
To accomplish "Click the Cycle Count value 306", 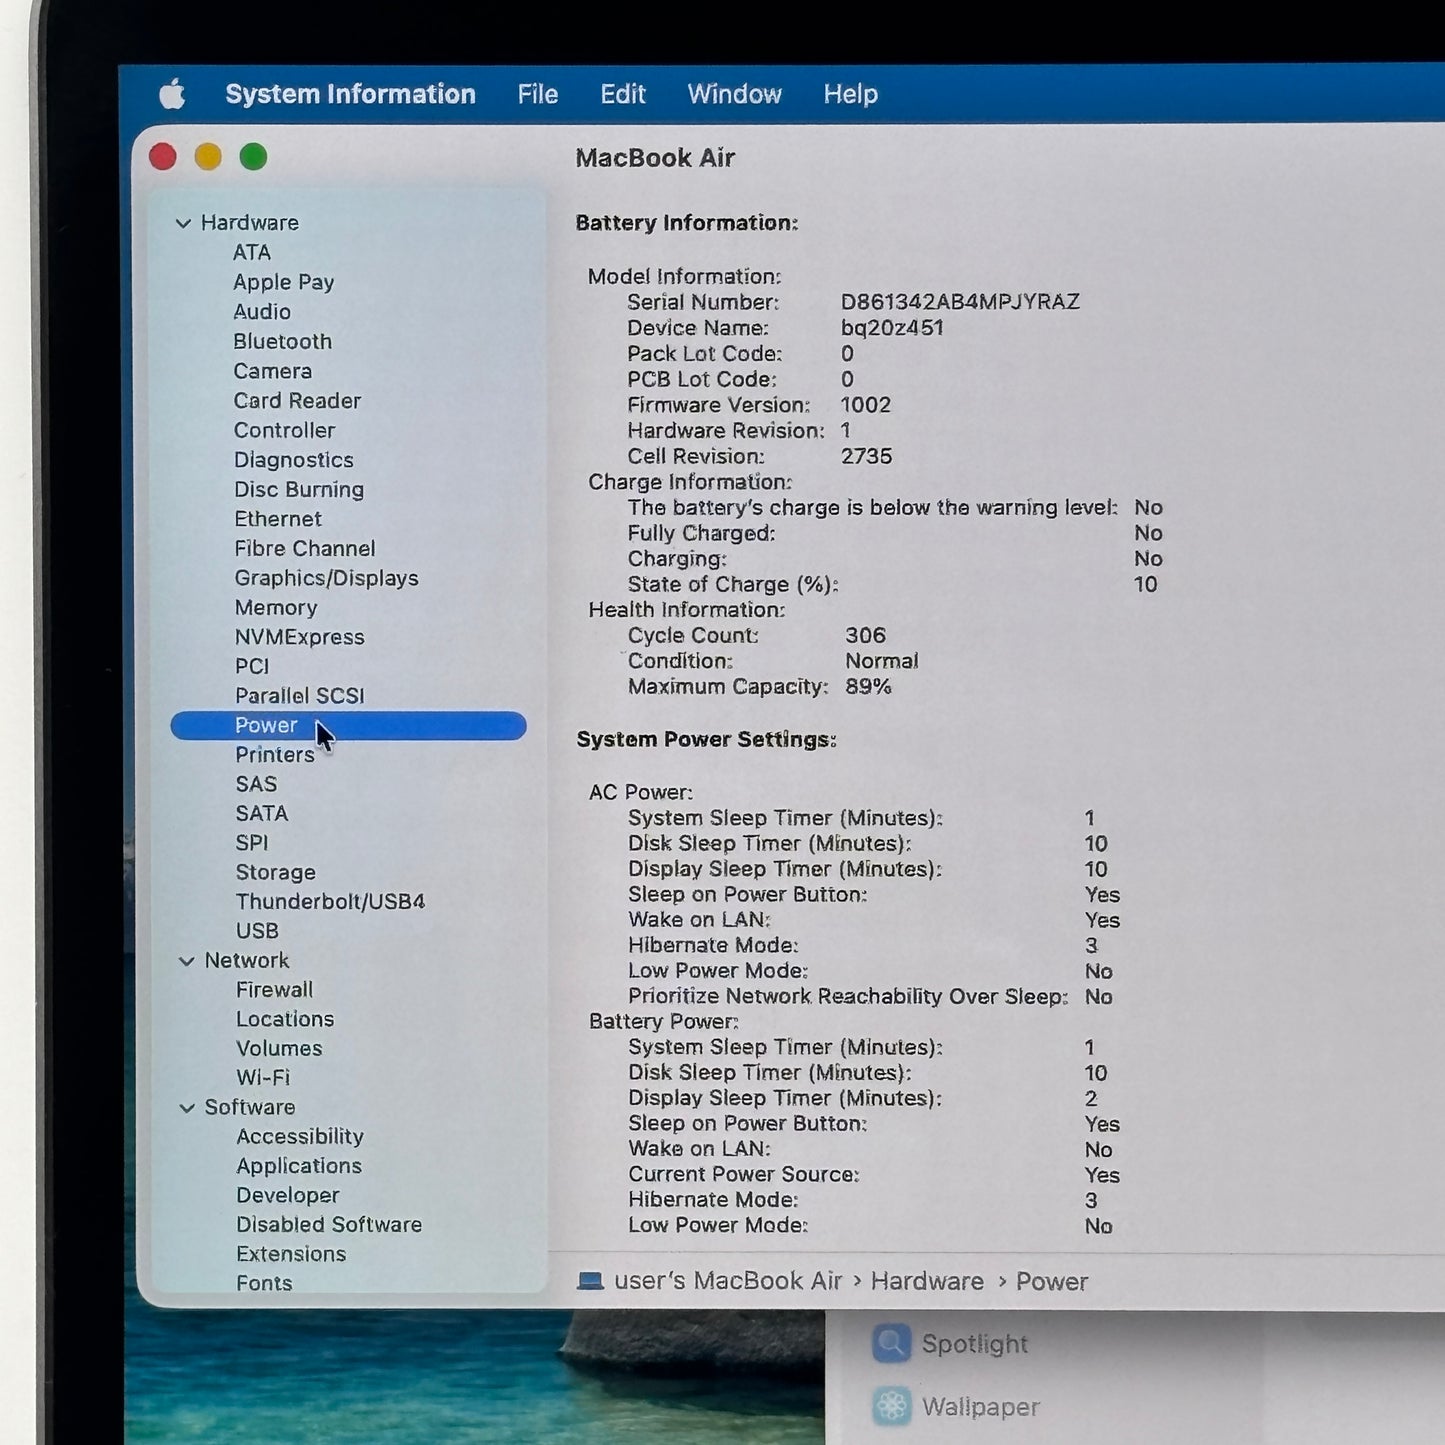I will pos(865,636).
